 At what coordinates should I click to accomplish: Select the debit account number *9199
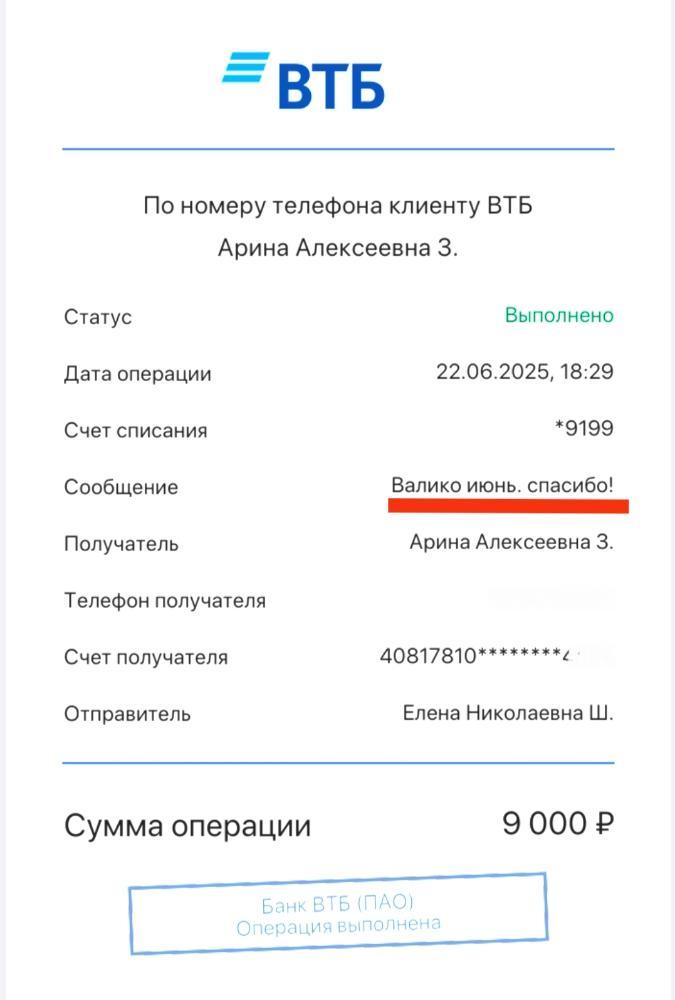(x=584, y=428)
